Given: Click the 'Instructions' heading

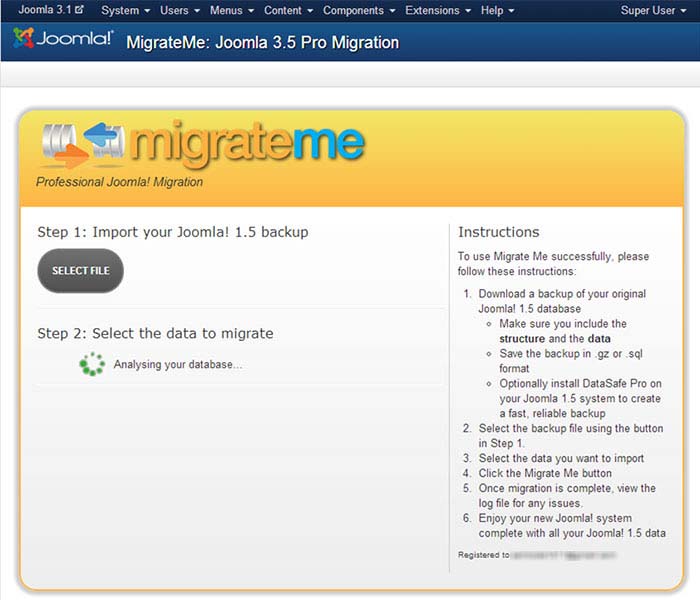Looking at the screenshot, I should [x=499, y=232].
